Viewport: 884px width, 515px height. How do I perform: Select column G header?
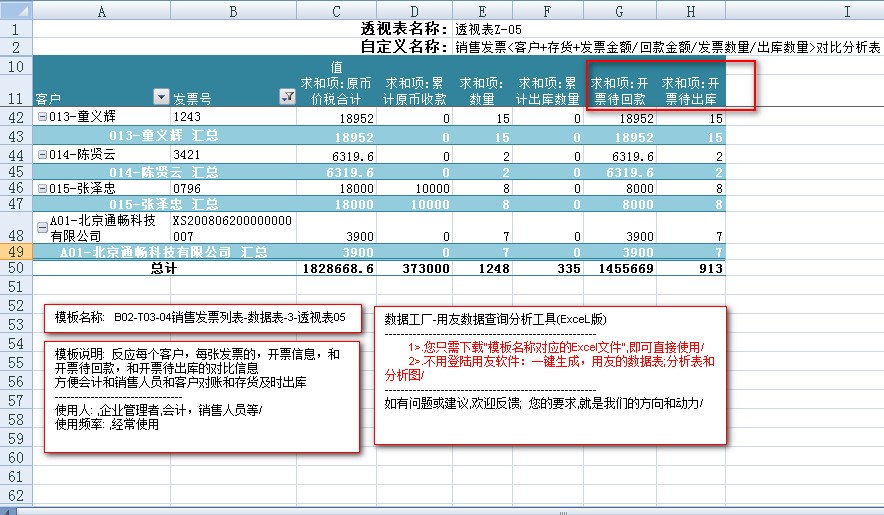click(x=620, y=11)
